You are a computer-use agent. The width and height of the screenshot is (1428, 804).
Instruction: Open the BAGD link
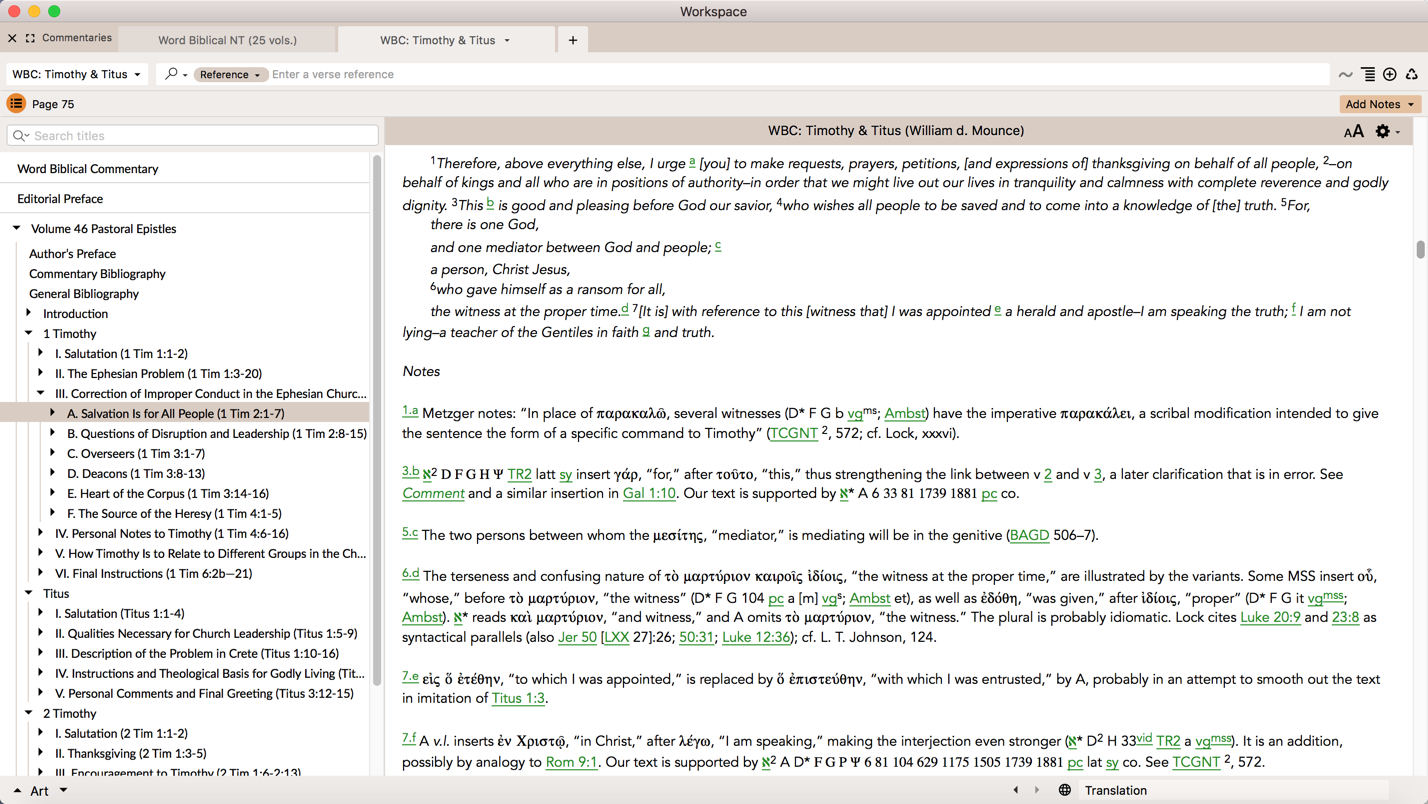point(1029,535)
